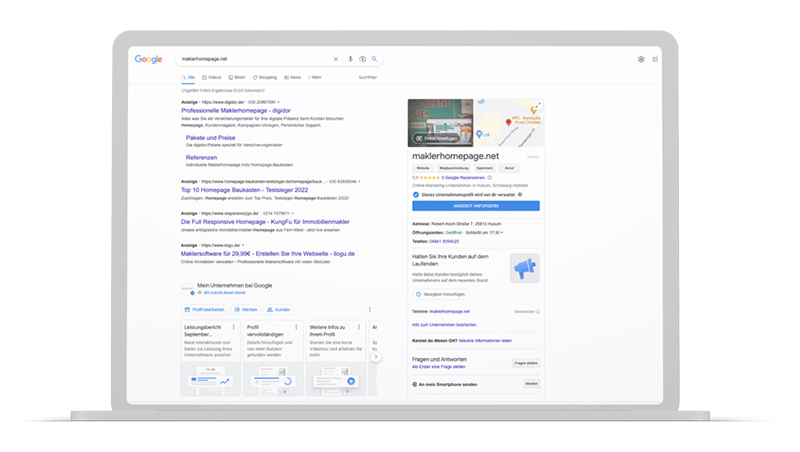Click the red location pin on the map

pos(508,122)
